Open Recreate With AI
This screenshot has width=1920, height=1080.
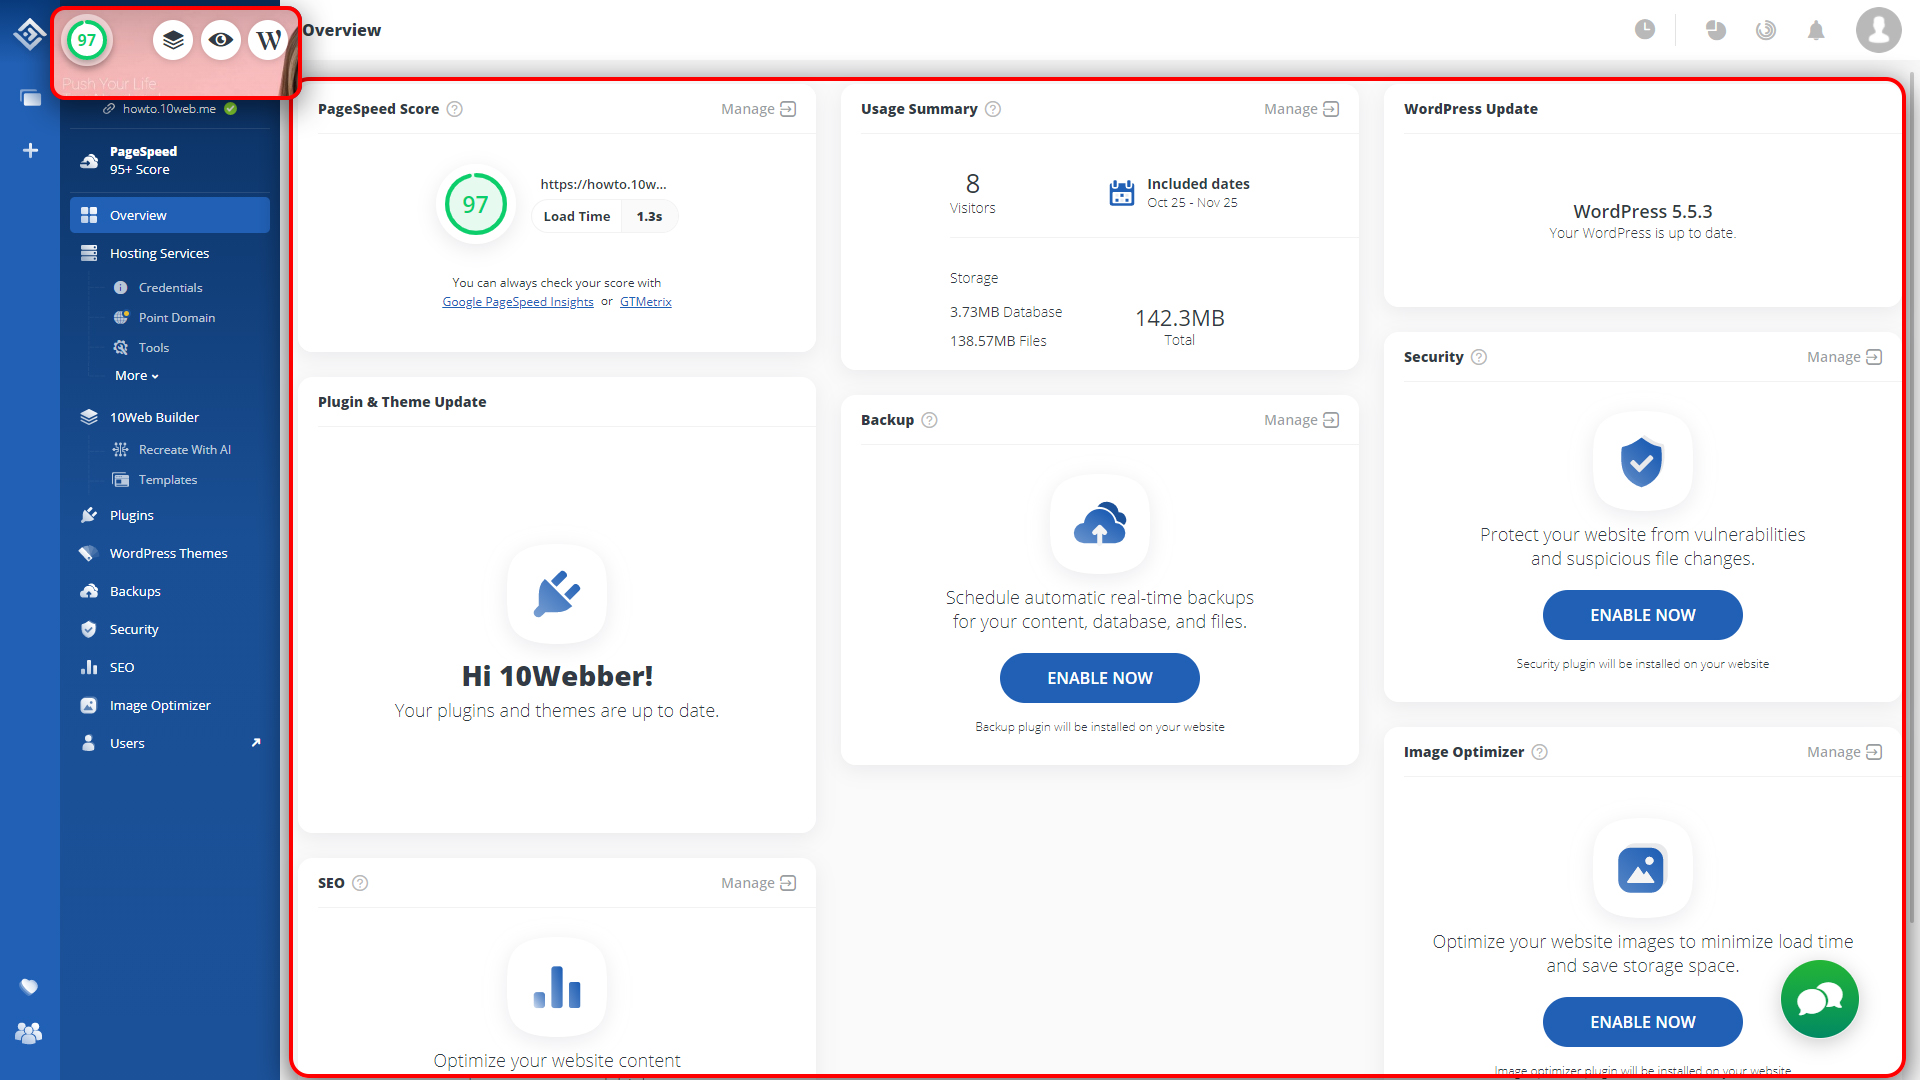tap(184, 450)
